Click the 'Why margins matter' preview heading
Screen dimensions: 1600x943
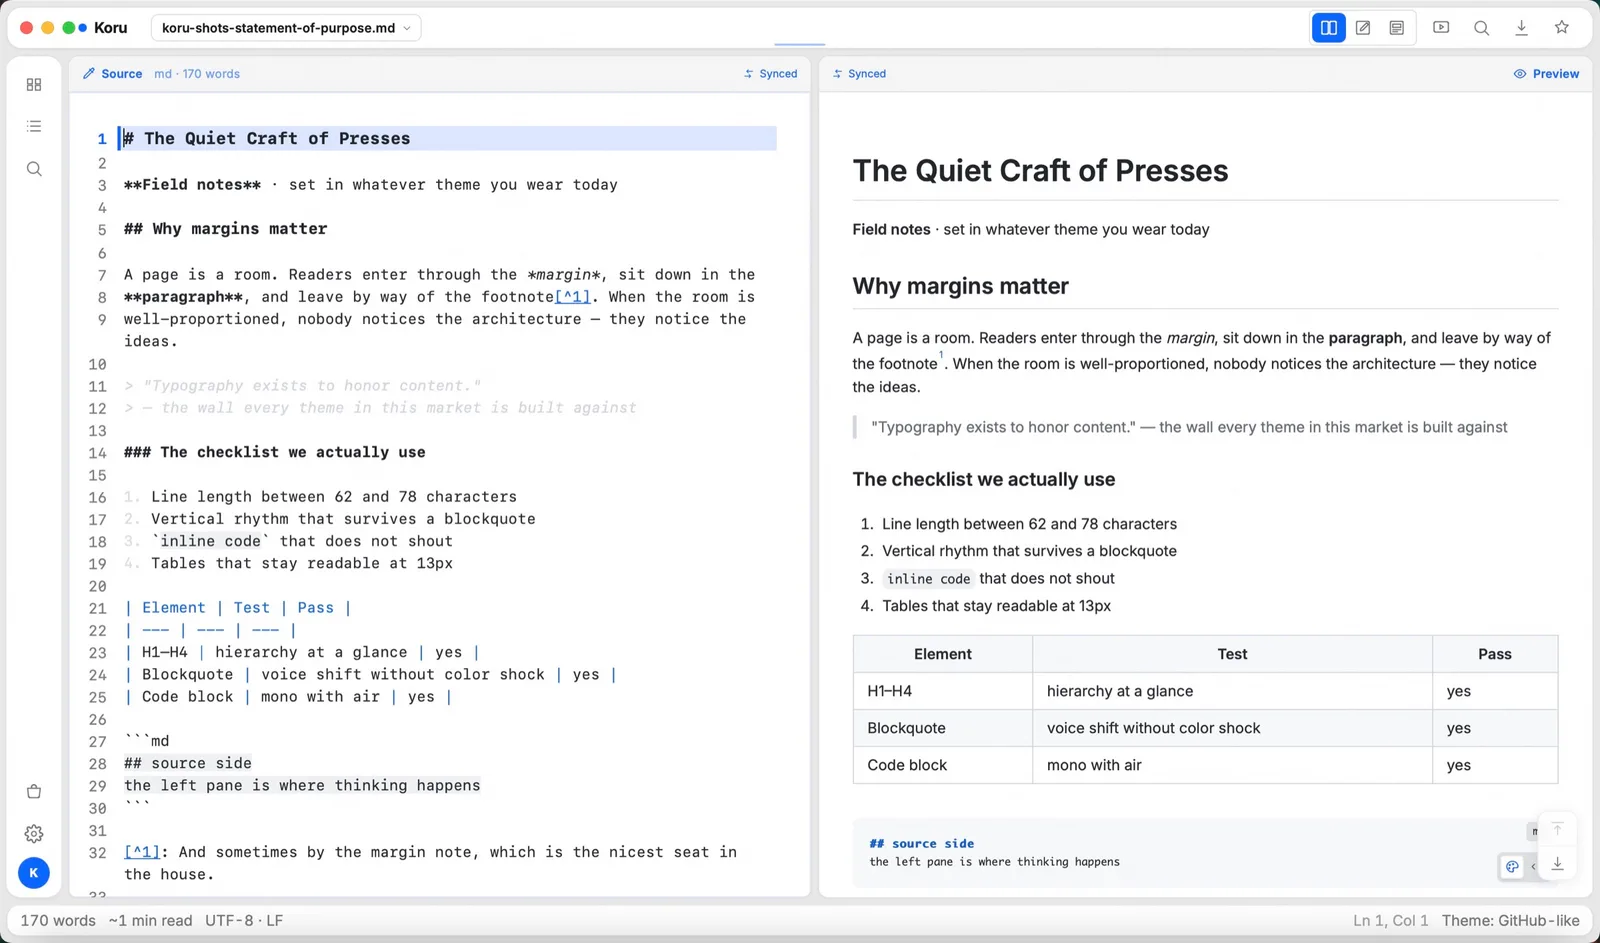(x=960, y=287)
